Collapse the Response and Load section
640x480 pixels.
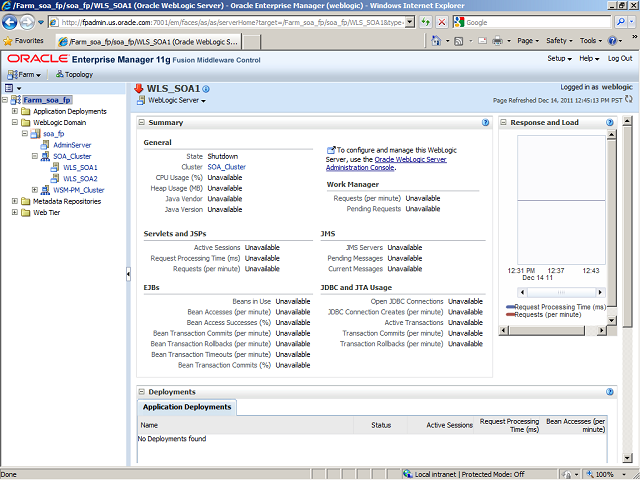[x=504, y=122]
